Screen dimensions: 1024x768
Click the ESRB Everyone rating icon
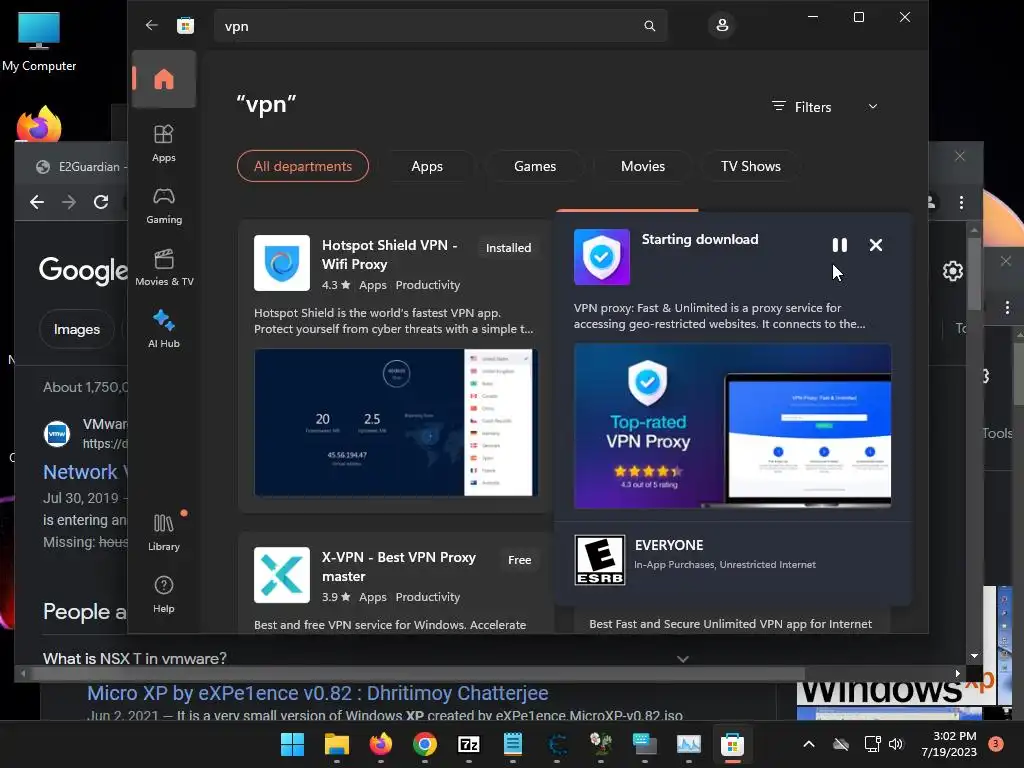point(600,560)
